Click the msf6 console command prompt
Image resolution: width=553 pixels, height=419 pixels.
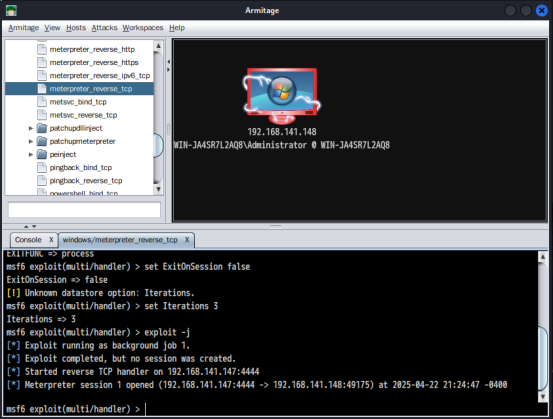pos(73,409)
